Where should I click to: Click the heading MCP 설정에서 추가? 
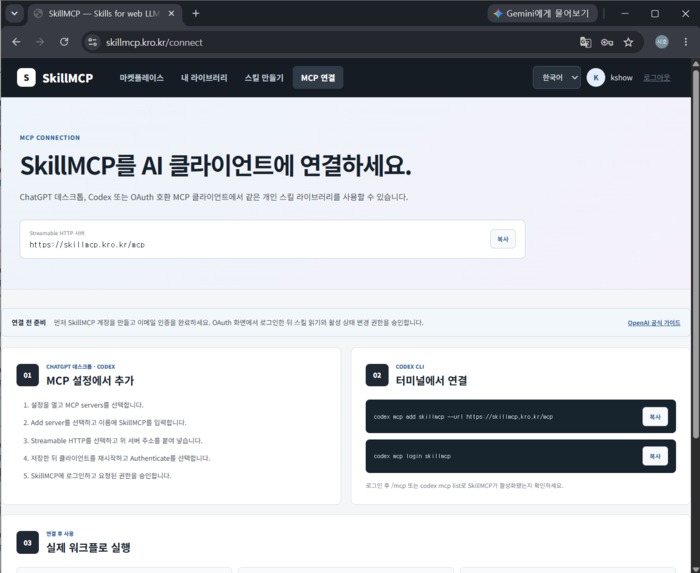tap(90, 381)
